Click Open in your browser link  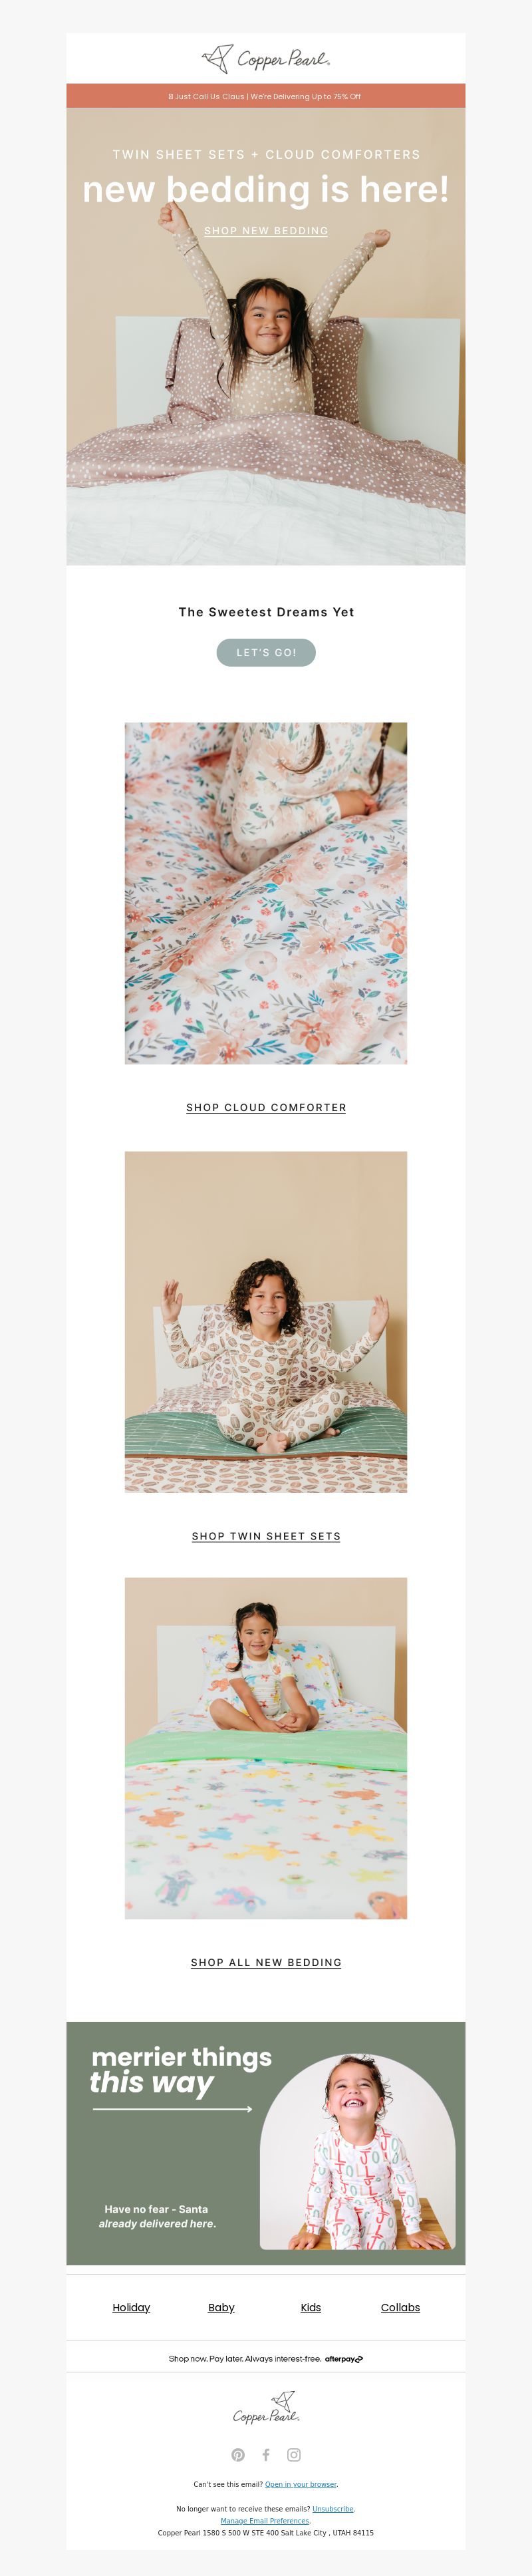301,2483
